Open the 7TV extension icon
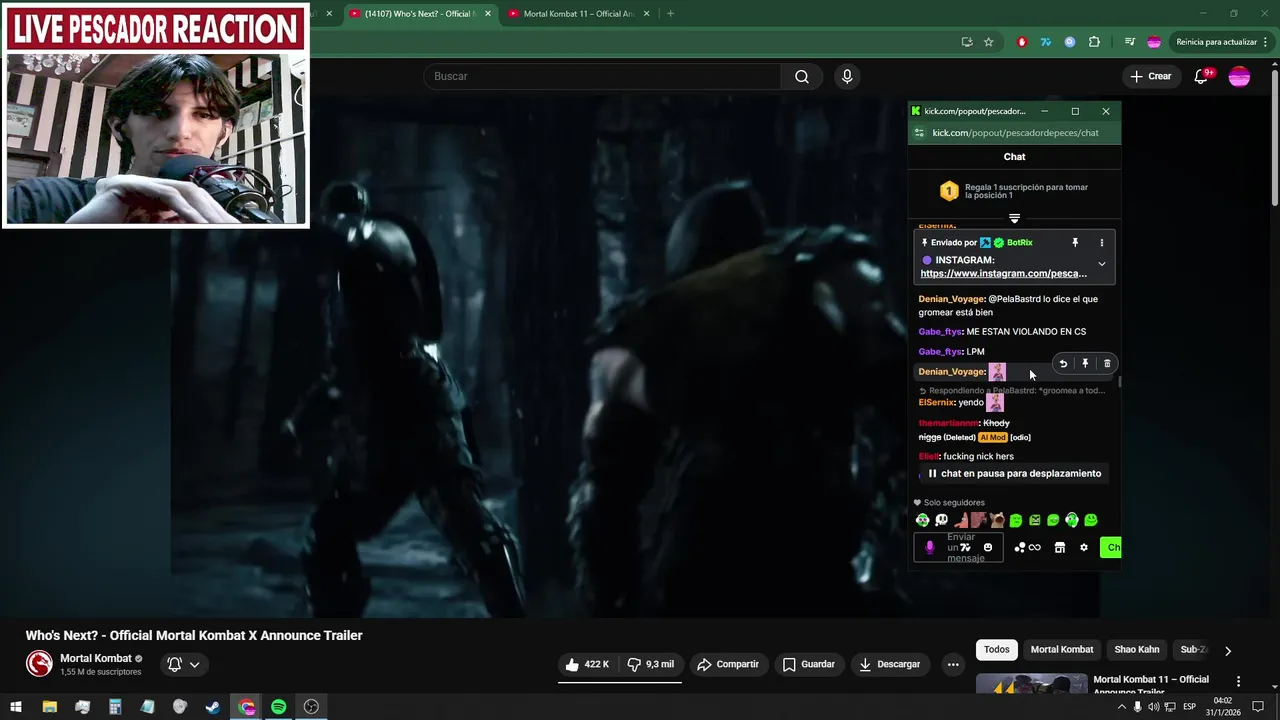1280x720 pixels. [1045, 42]
